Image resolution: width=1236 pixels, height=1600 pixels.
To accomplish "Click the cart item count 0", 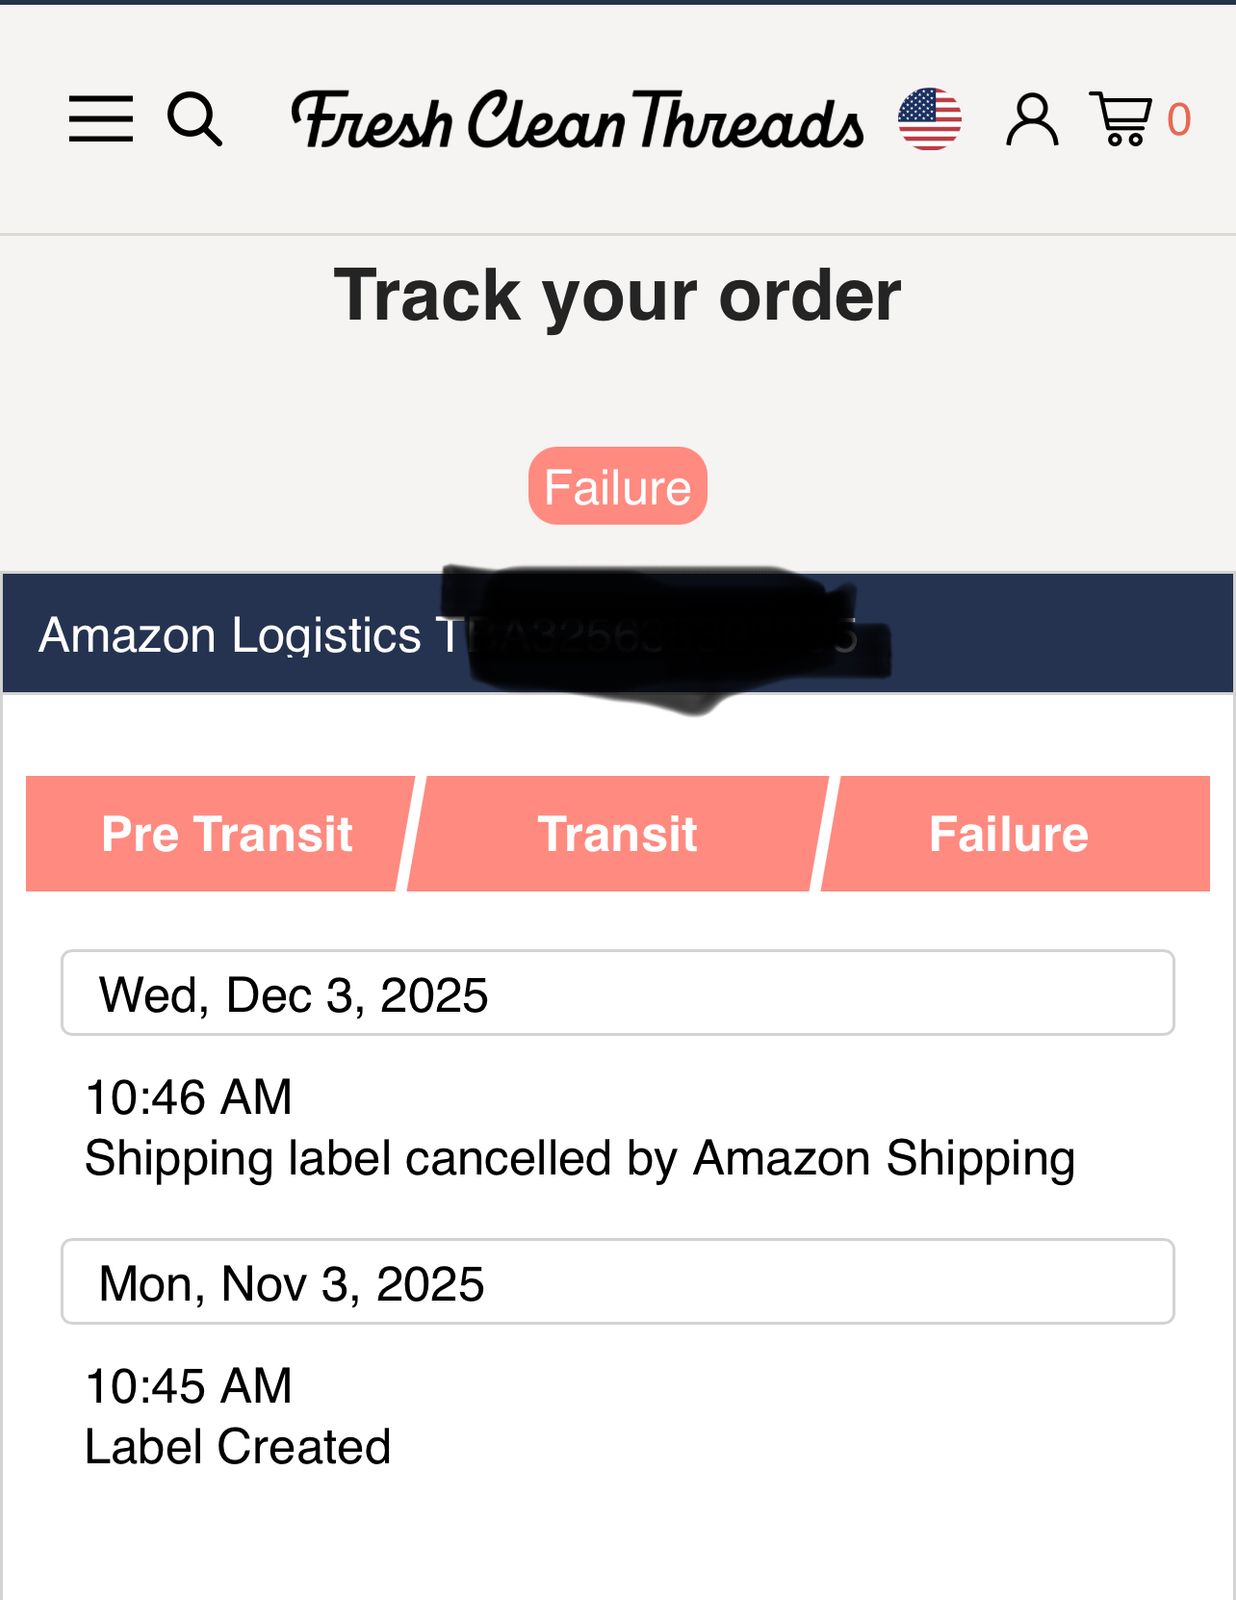I will [x=1179, y=120].
